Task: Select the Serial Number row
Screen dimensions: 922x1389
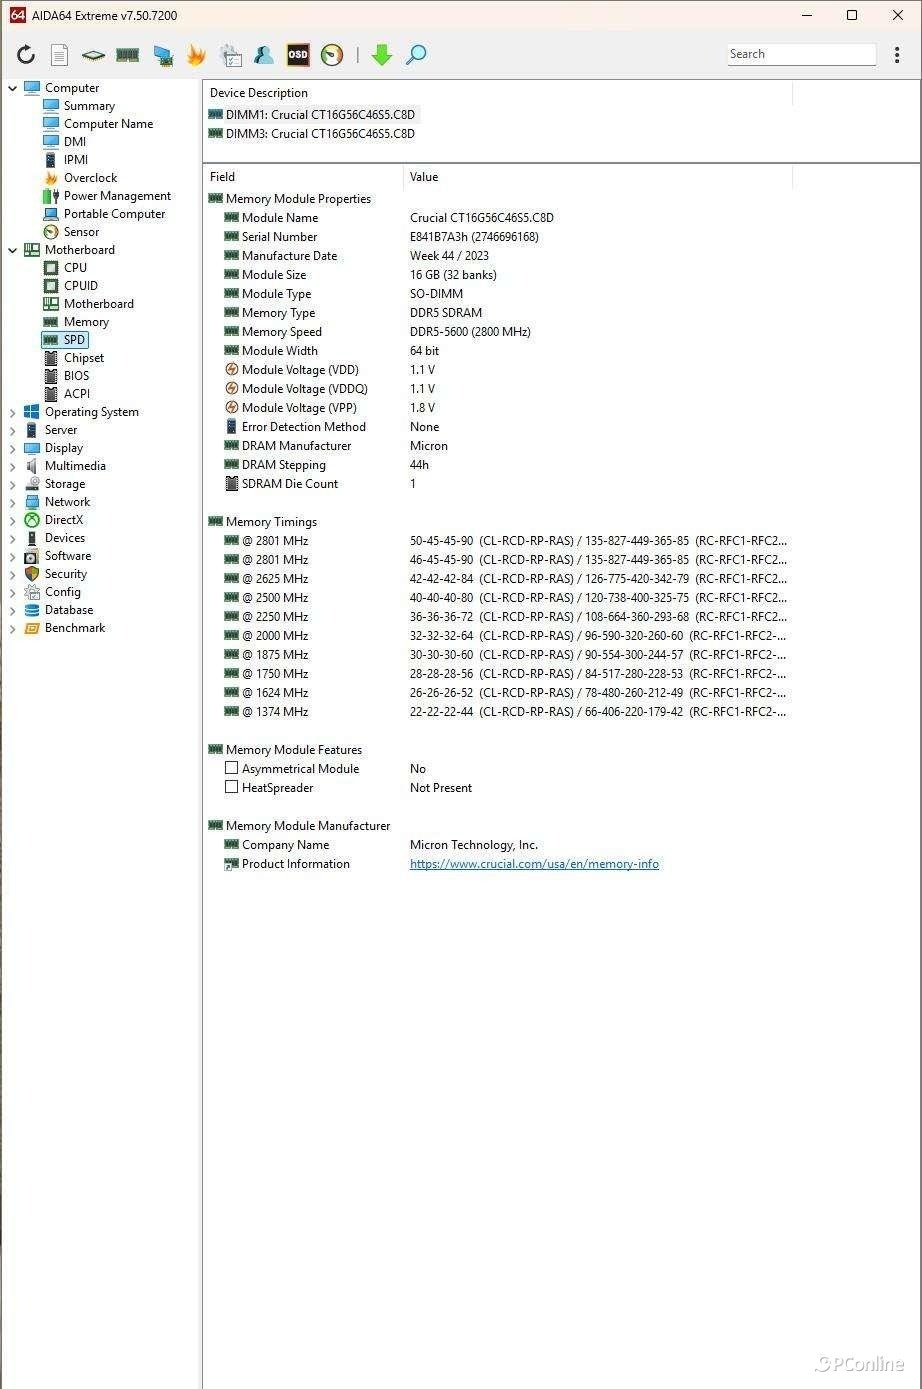Action: tap(498, 237)
